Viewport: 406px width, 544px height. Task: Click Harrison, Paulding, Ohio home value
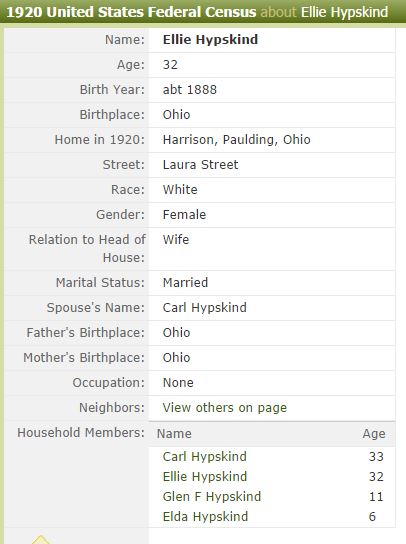pyautogui.click(x=236, y=140)
